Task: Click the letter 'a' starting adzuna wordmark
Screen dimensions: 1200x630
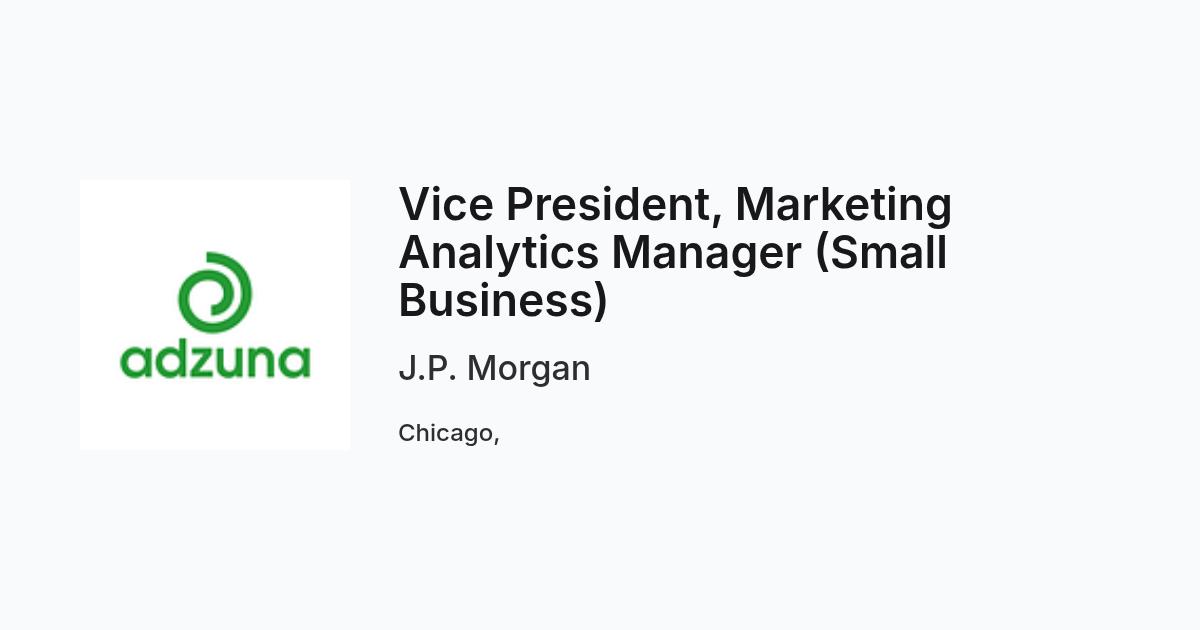Action: coord(135,362)
